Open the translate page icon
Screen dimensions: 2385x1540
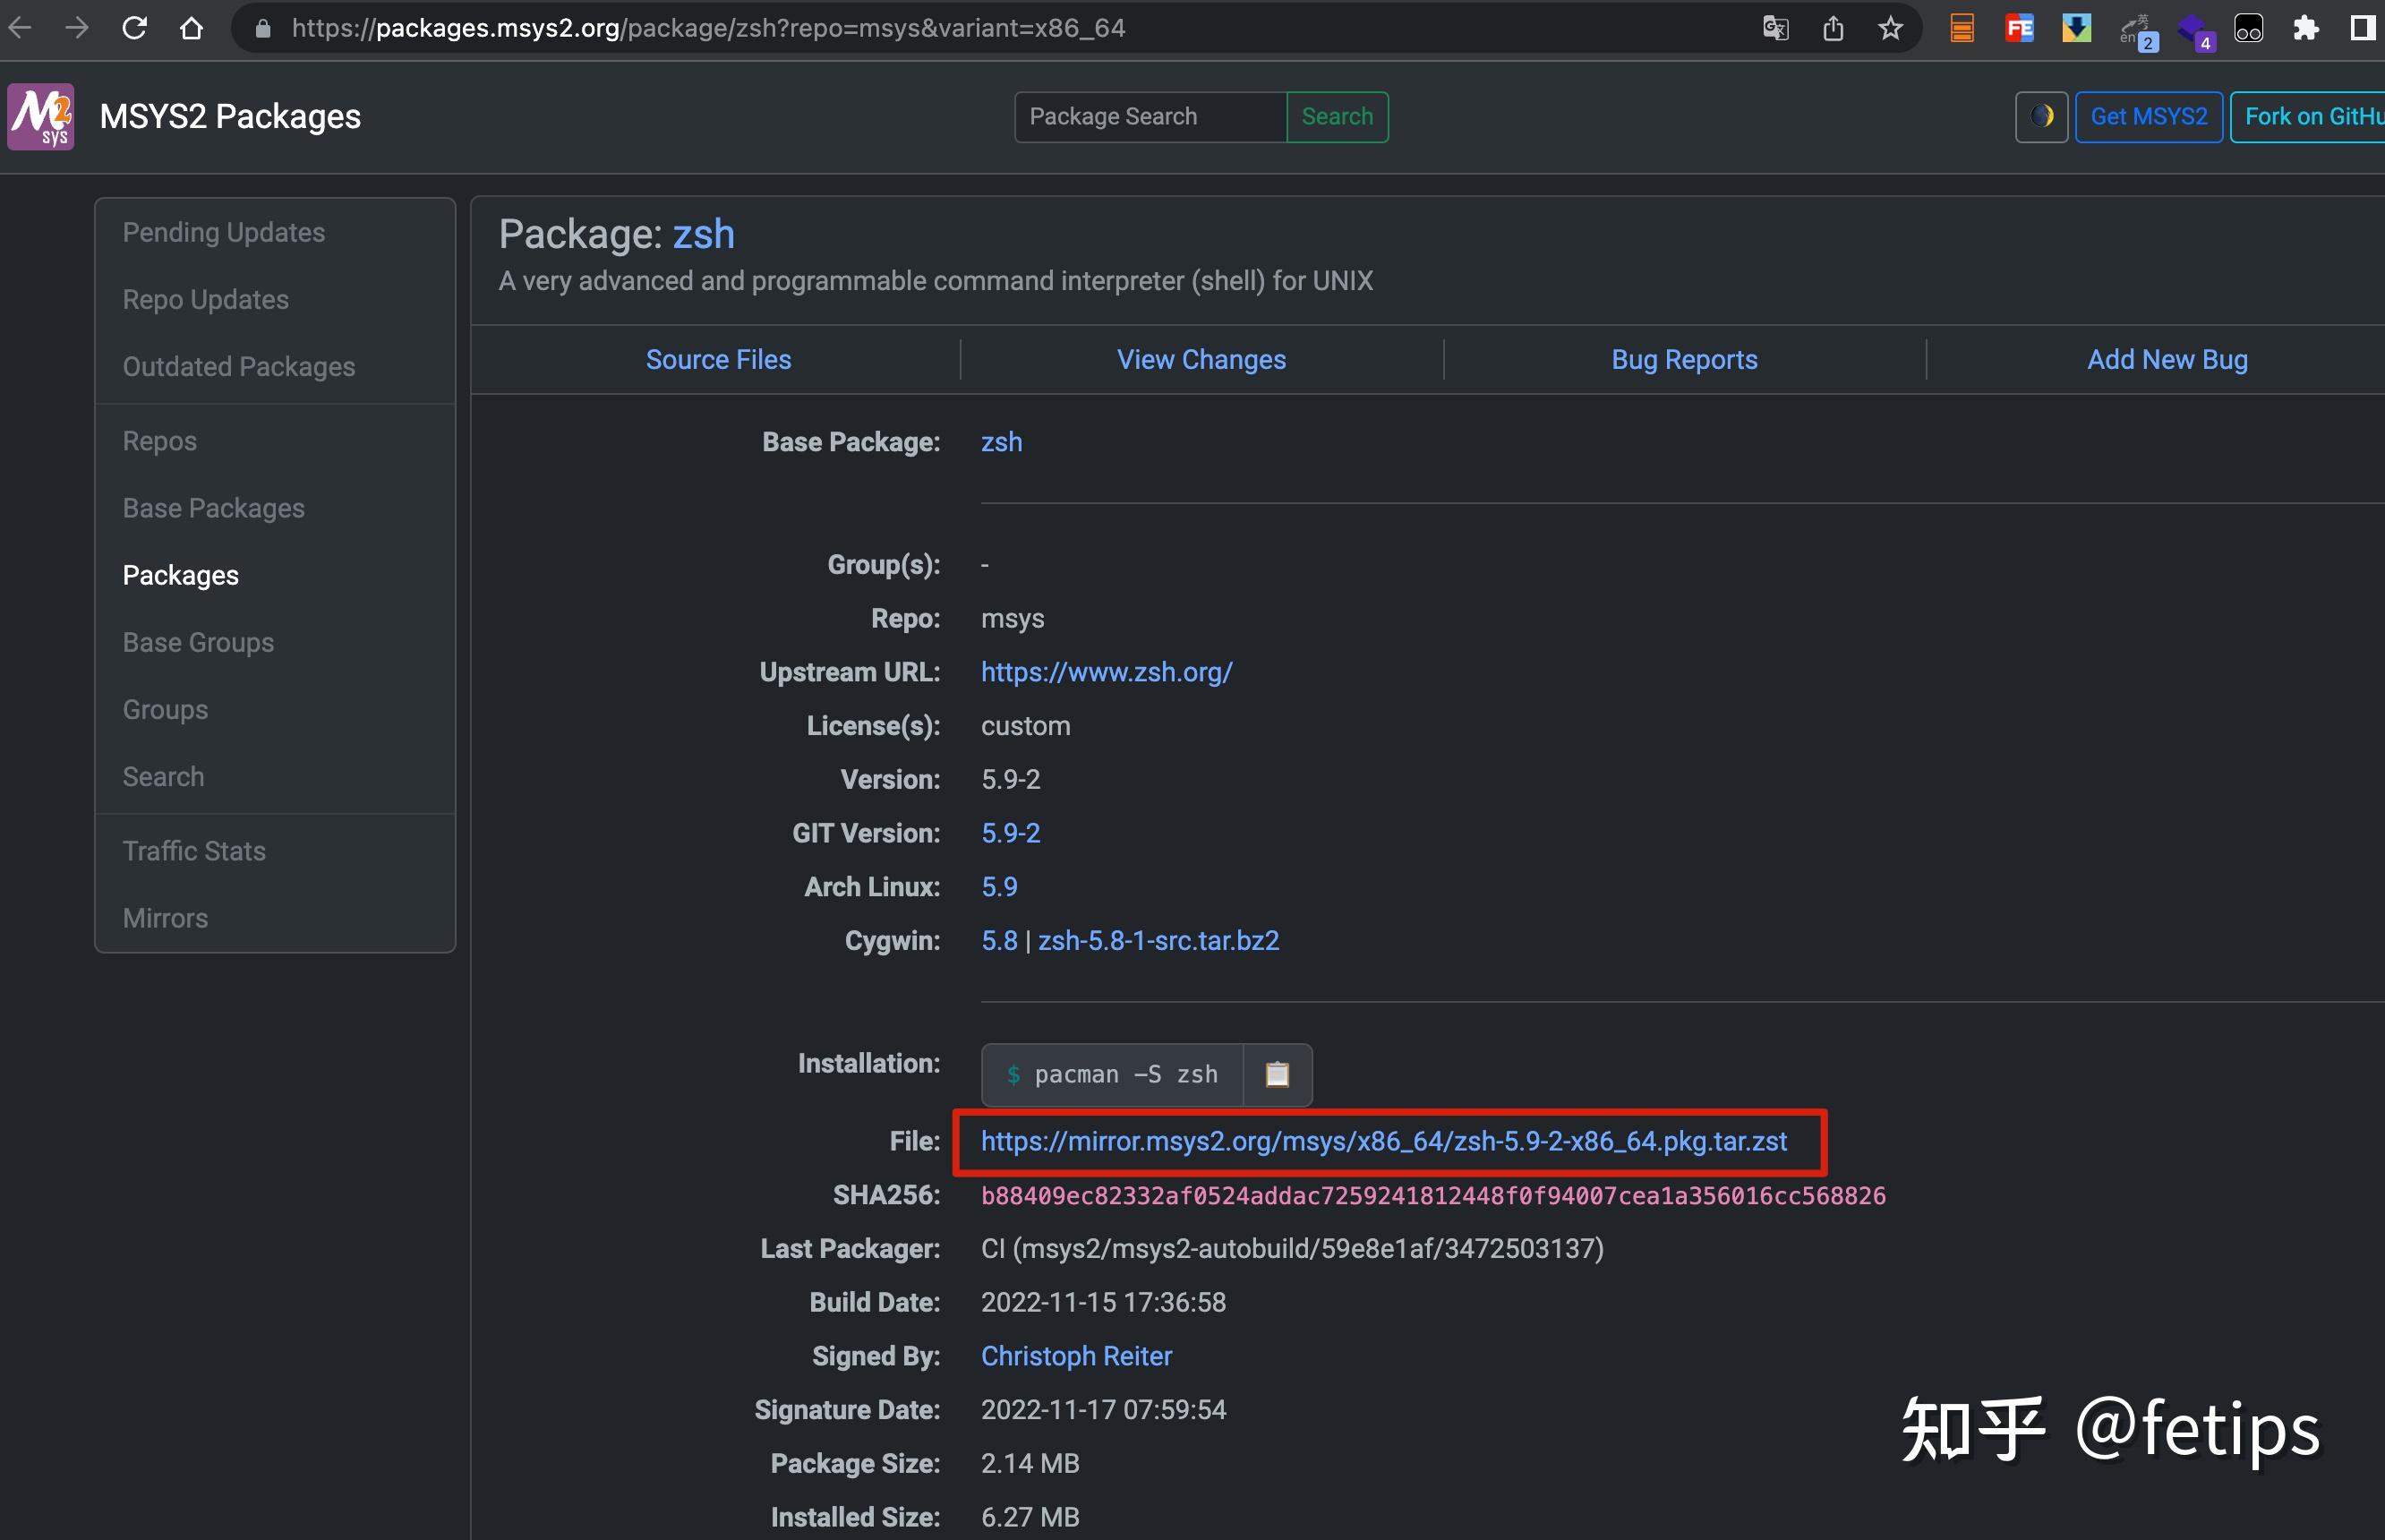(x=1775, y=28)
